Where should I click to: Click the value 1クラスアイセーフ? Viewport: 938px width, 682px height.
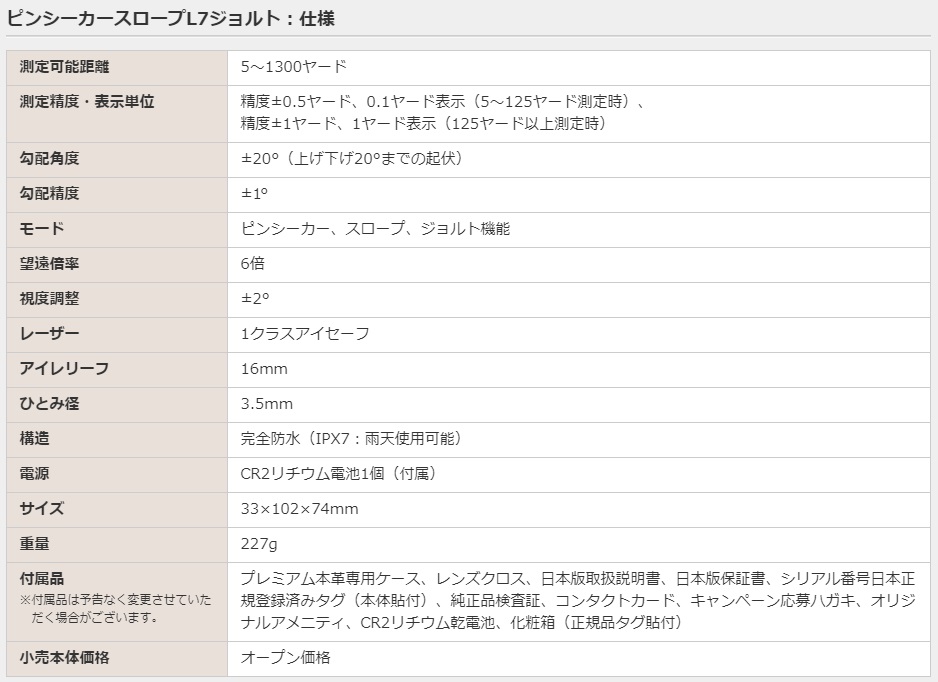click(305, 333)
